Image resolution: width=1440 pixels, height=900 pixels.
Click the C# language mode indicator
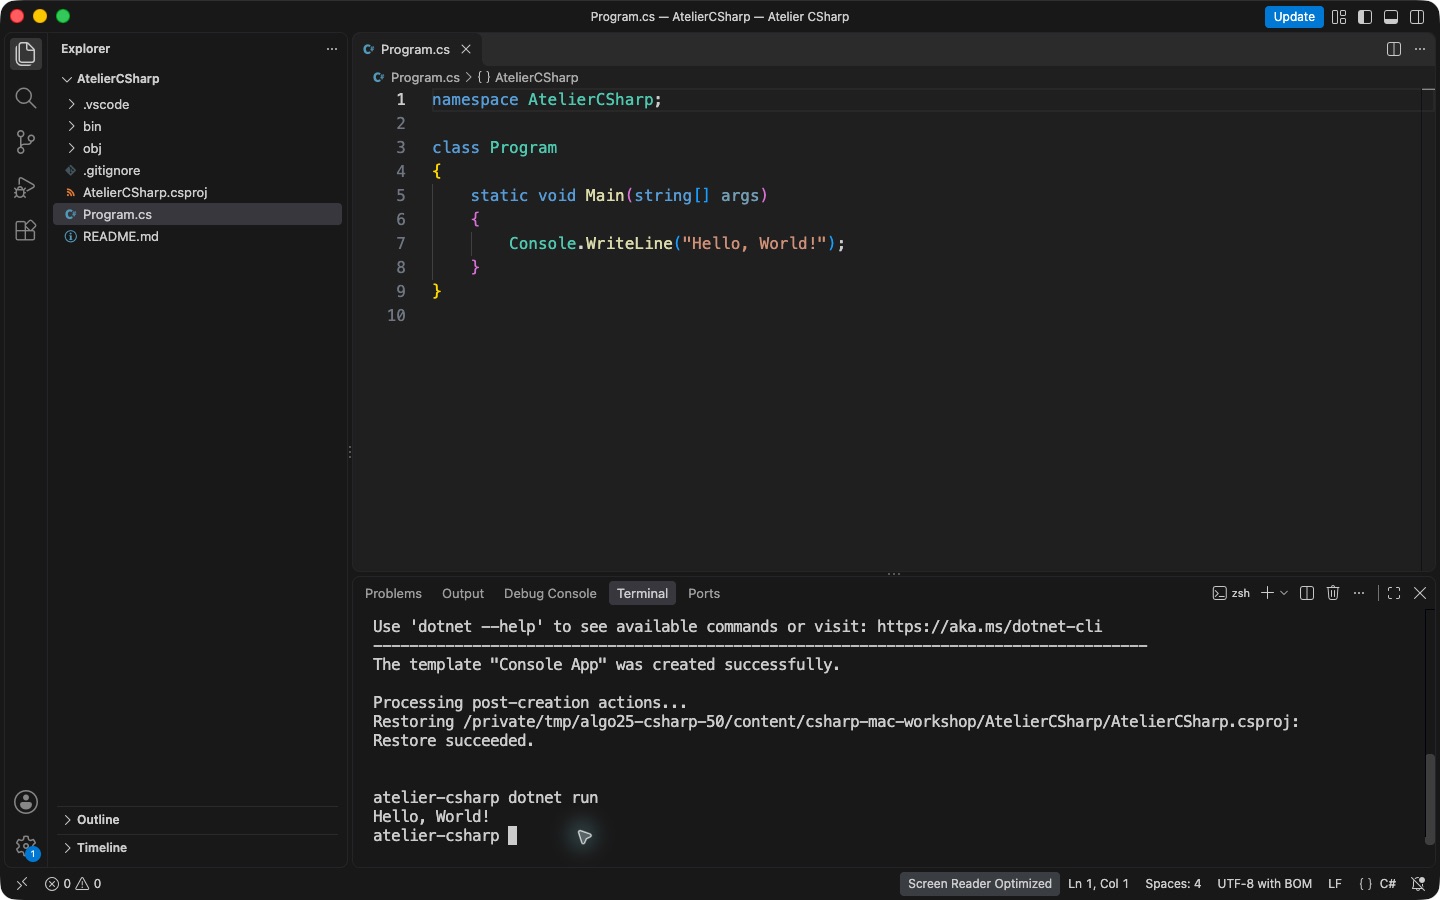pyautogui.click(x=1388, y=884)
